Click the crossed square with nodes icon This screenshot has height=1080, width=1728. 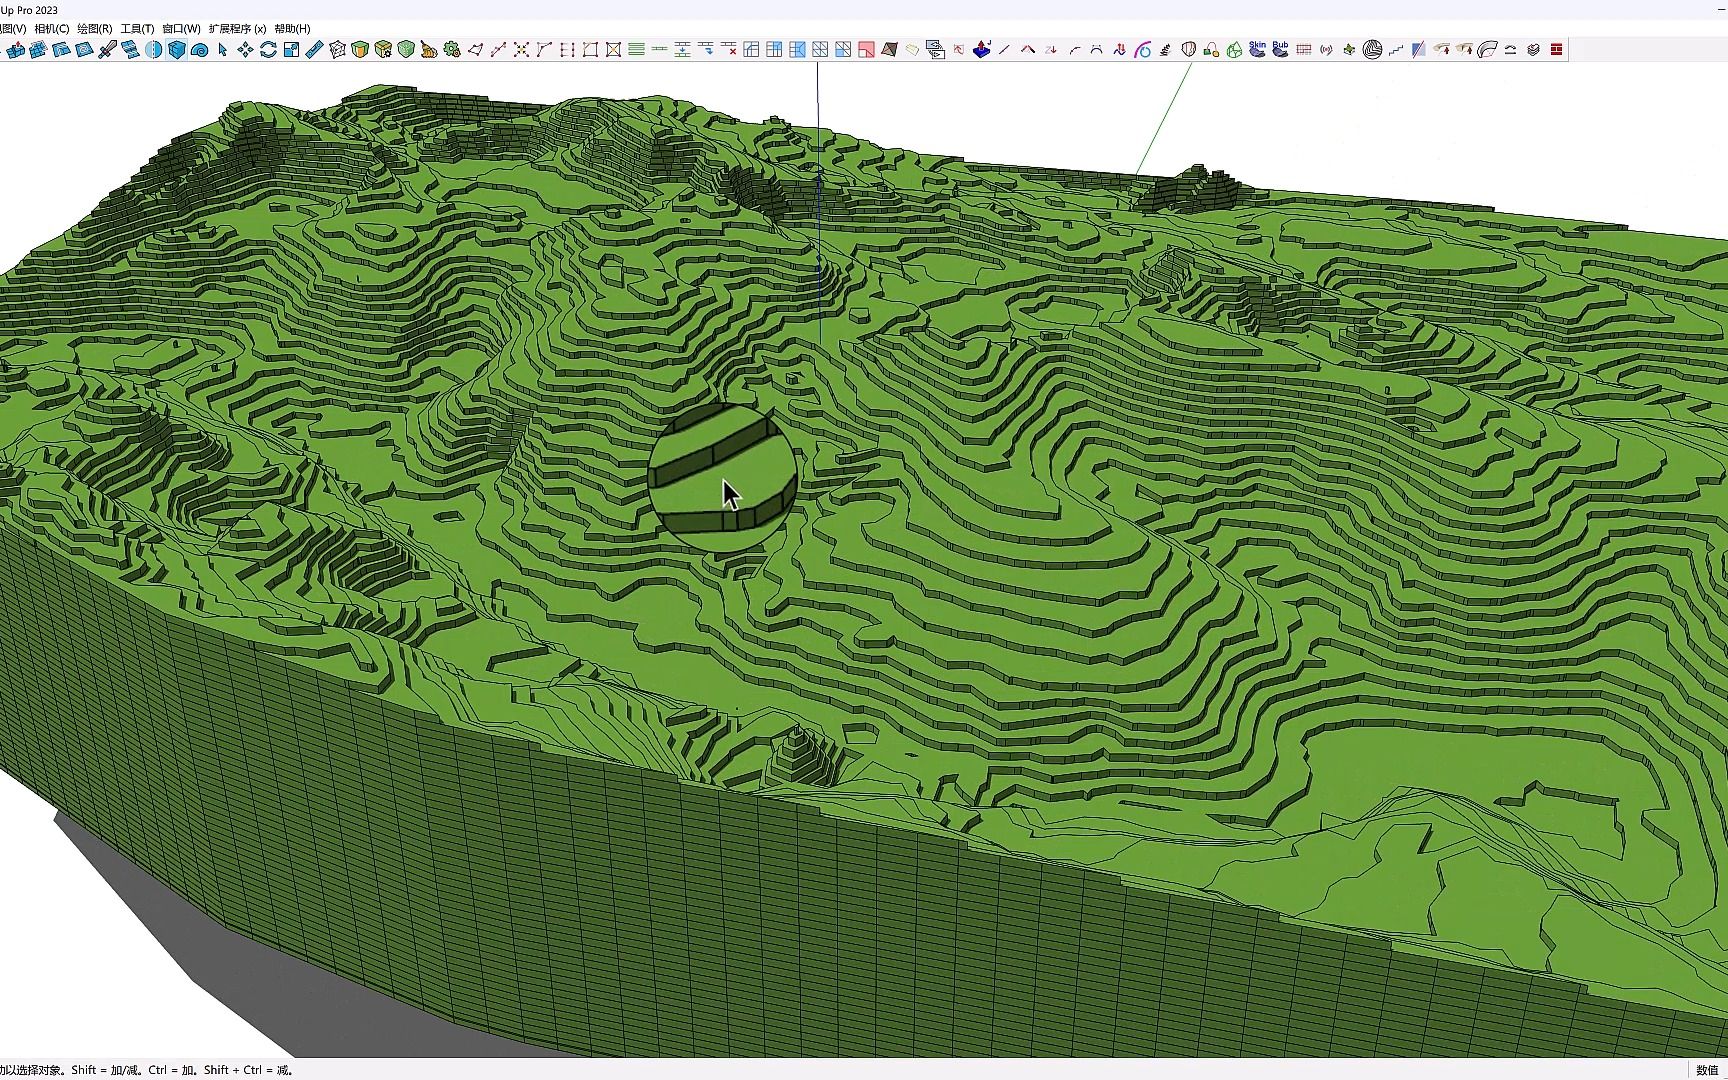click(x=613, y=49)
